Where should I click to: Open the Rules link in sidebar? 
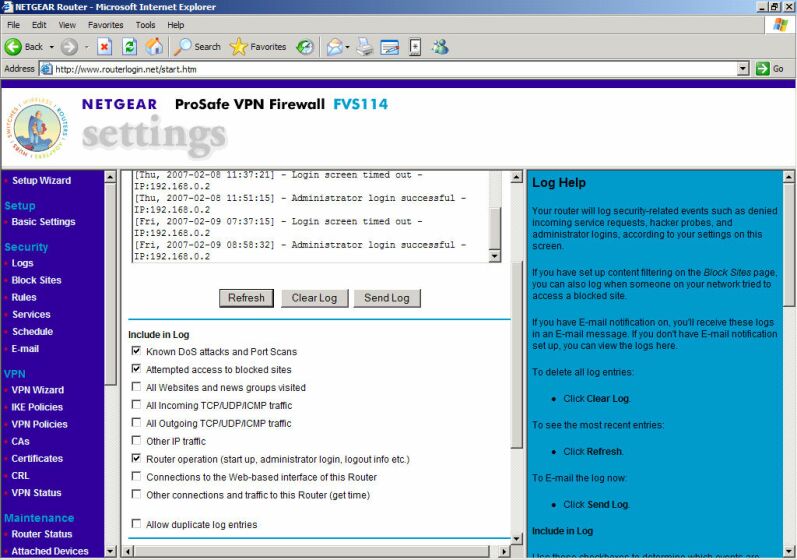[24, 297]
